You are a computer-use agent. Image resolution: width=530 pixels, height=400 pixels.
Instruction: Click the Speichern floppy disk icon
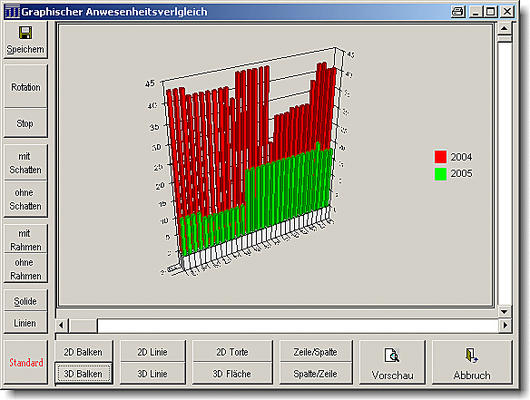25,33
